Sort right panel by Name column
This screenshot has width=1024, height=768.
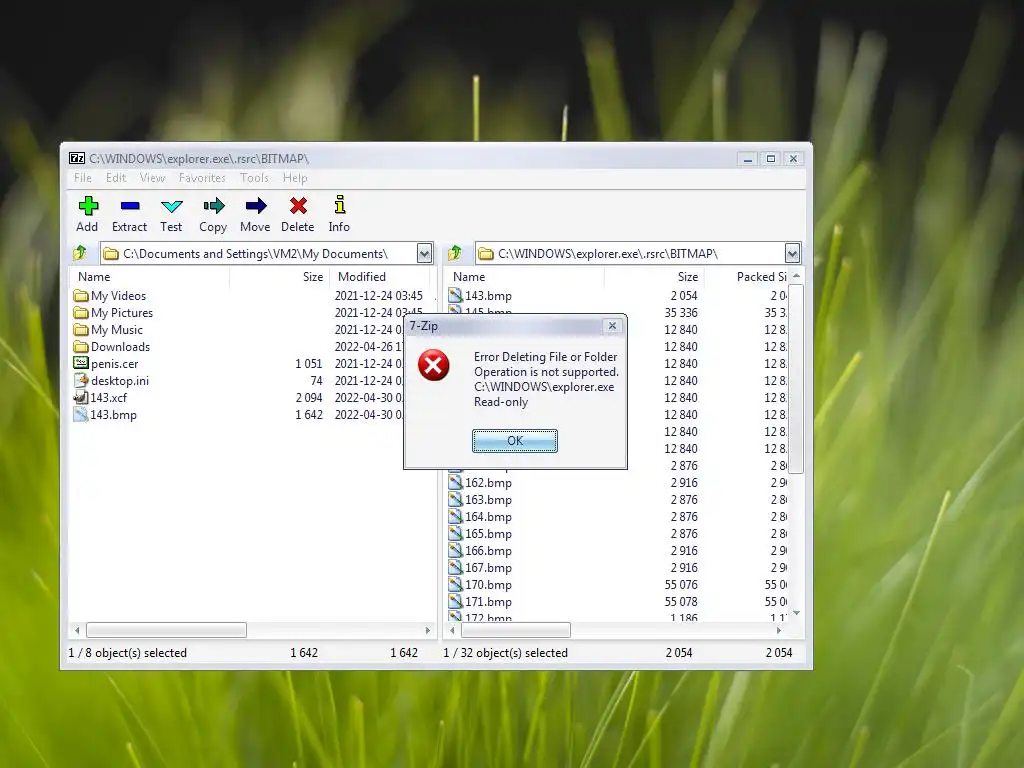point(524,277)
